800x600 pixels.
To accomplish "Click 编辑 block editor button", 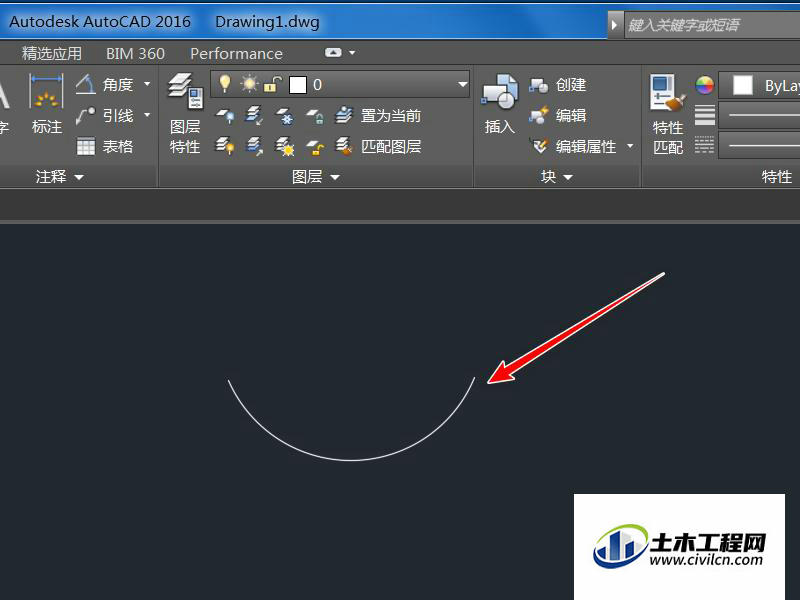I will [558, 116].
